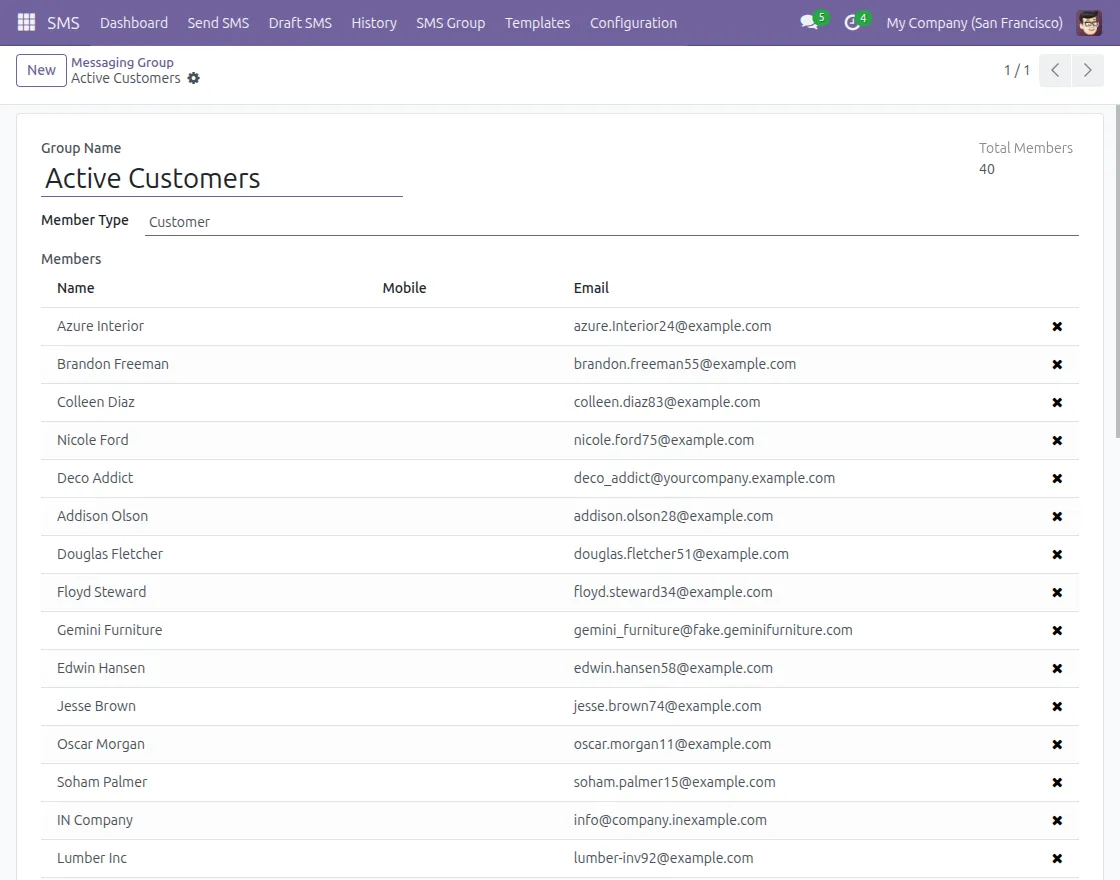Image resolution: width=1120 pixels, height=880 pixels.
Task: Open the apps grid menu icon
Action: [26, 22]
